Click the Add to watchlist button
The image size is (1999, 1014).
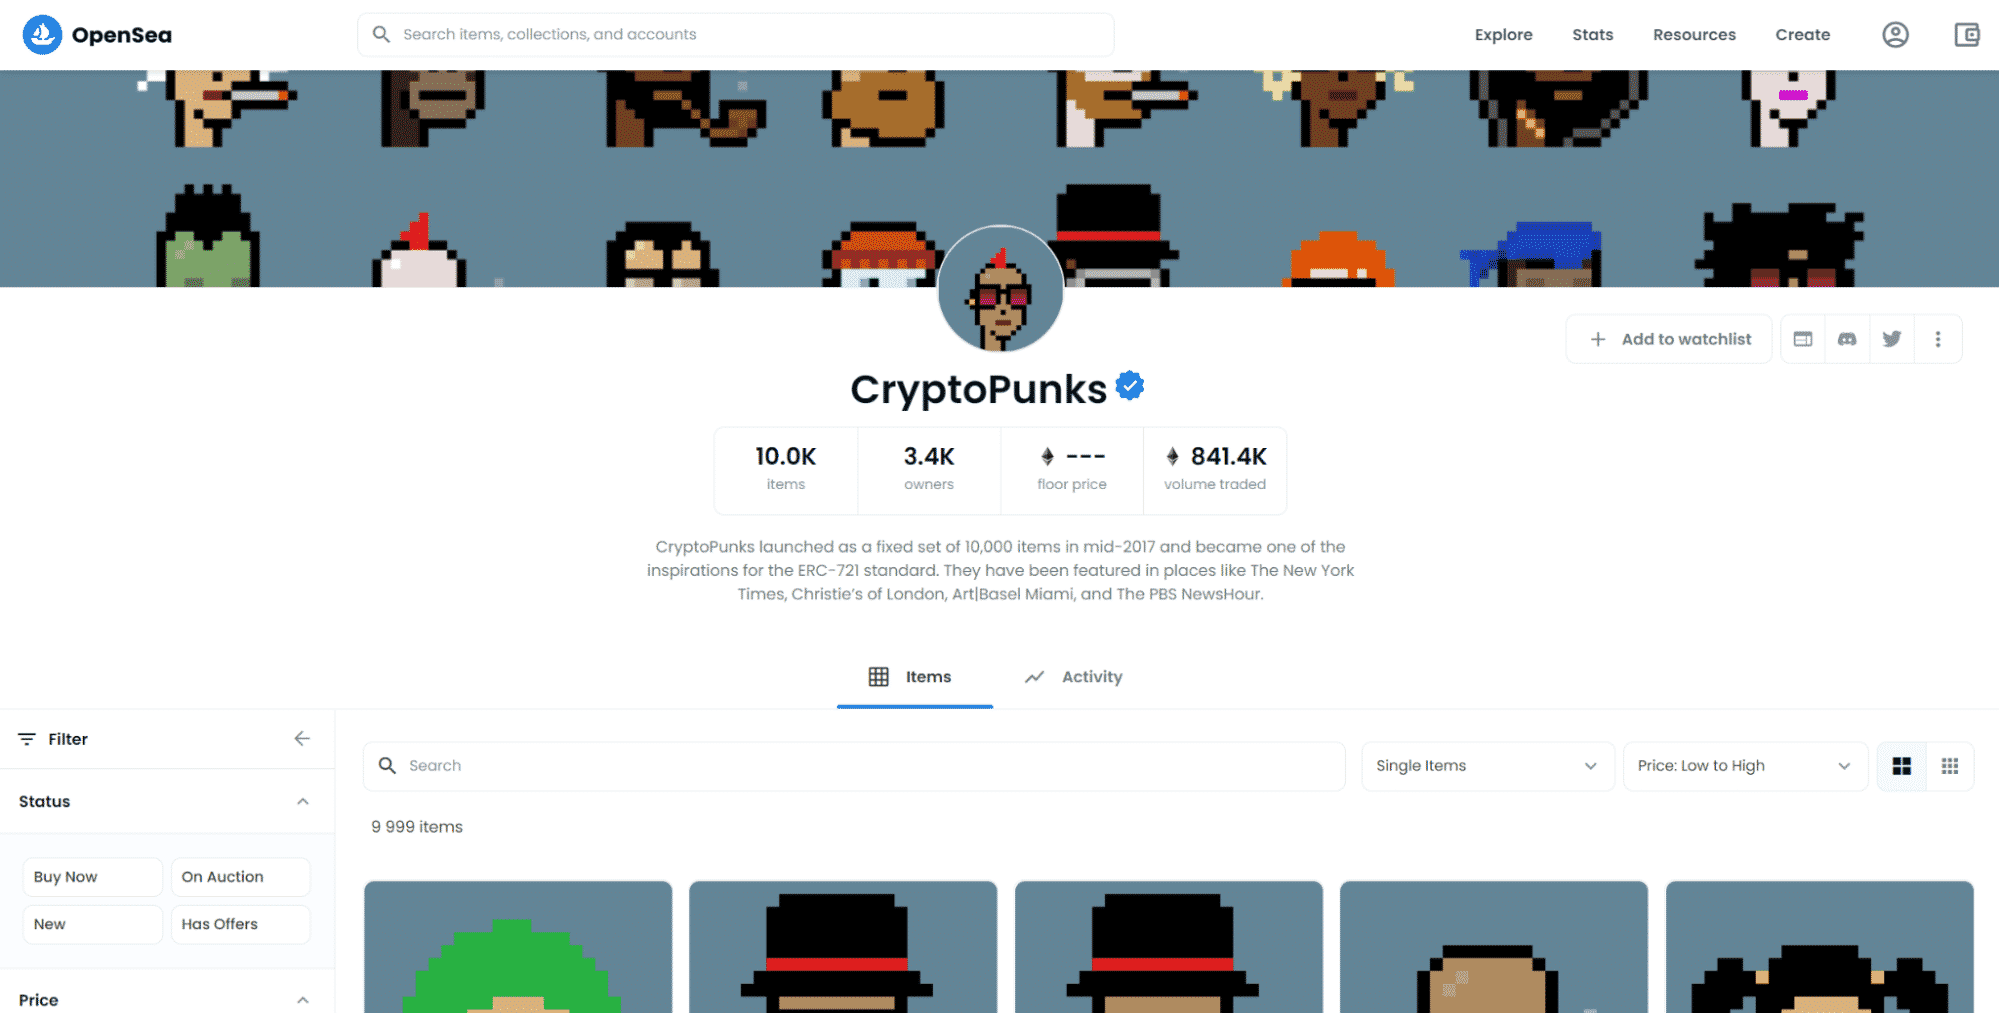click(1669, 339)
